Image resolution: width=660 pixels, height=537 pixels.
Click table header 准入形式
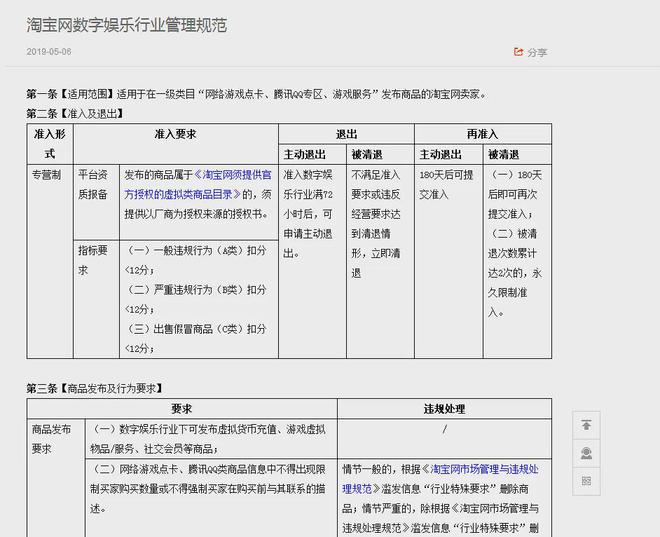(x=50, y=144)
